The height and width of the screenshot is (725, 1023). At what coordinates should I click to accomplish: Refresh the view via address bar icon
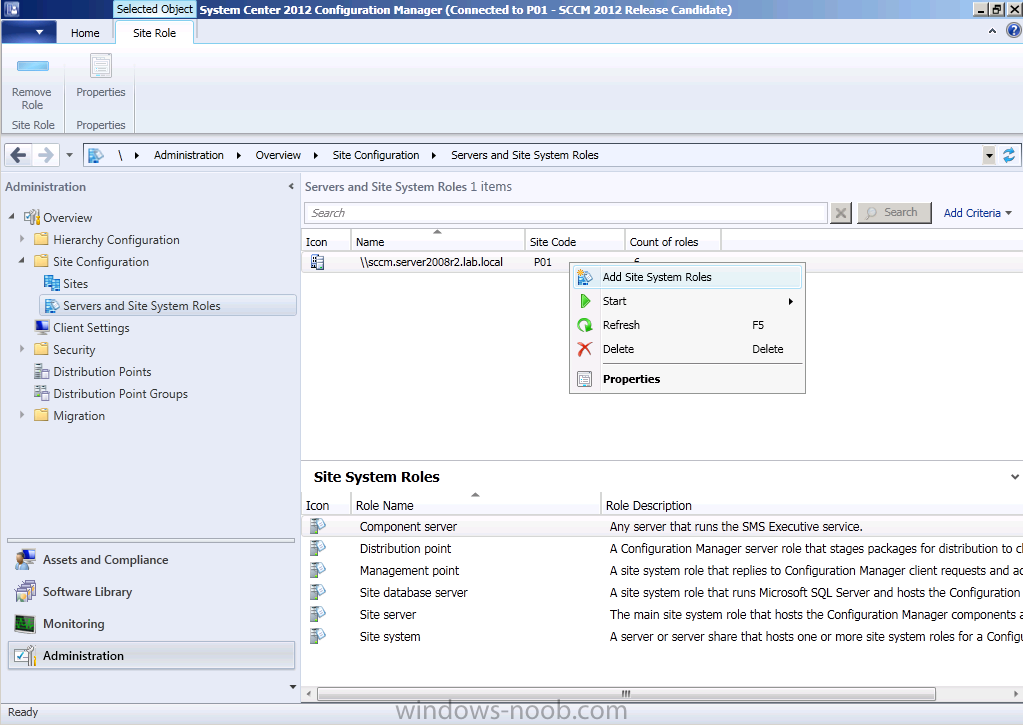1009,155
